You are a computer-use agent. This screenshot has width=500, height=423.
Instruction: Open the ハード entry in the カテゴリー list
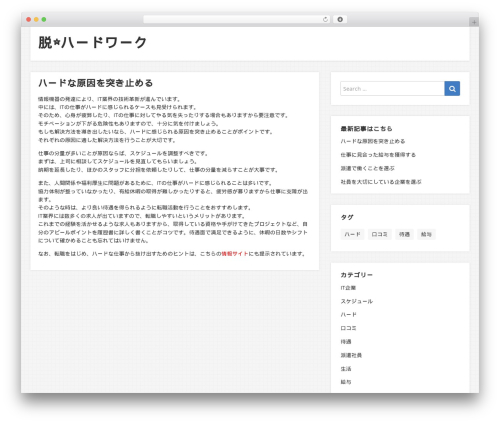pos(348,315)
